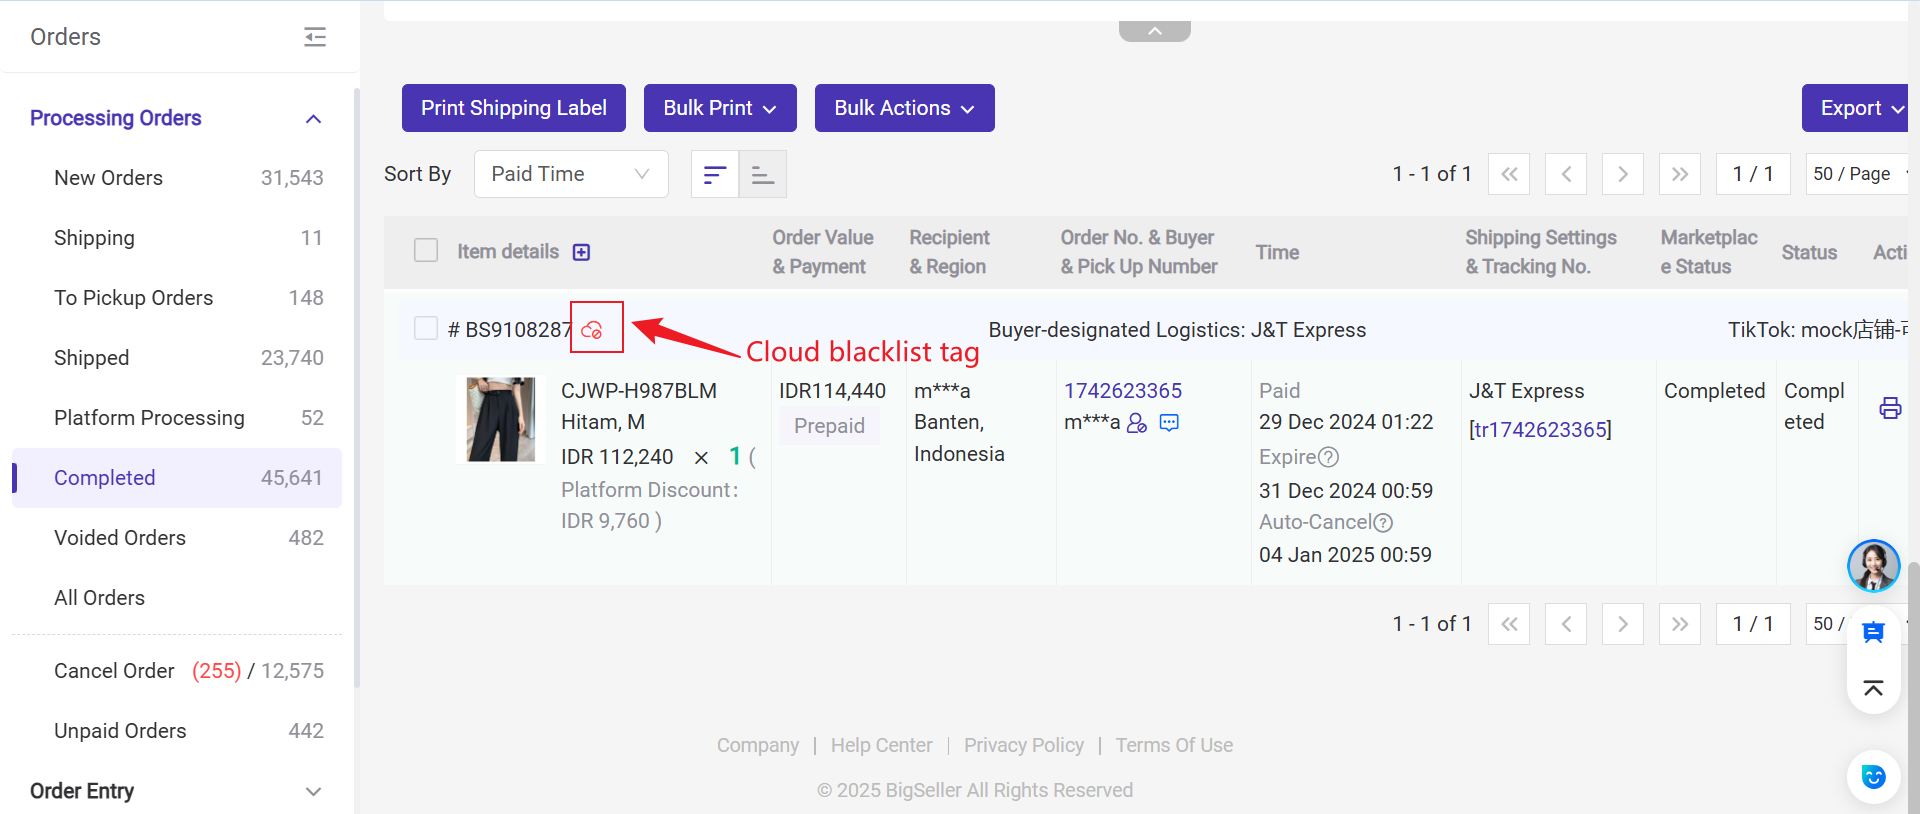
Task: Collapse the Orders sidebar menu icon
Action: pos(315,37)
